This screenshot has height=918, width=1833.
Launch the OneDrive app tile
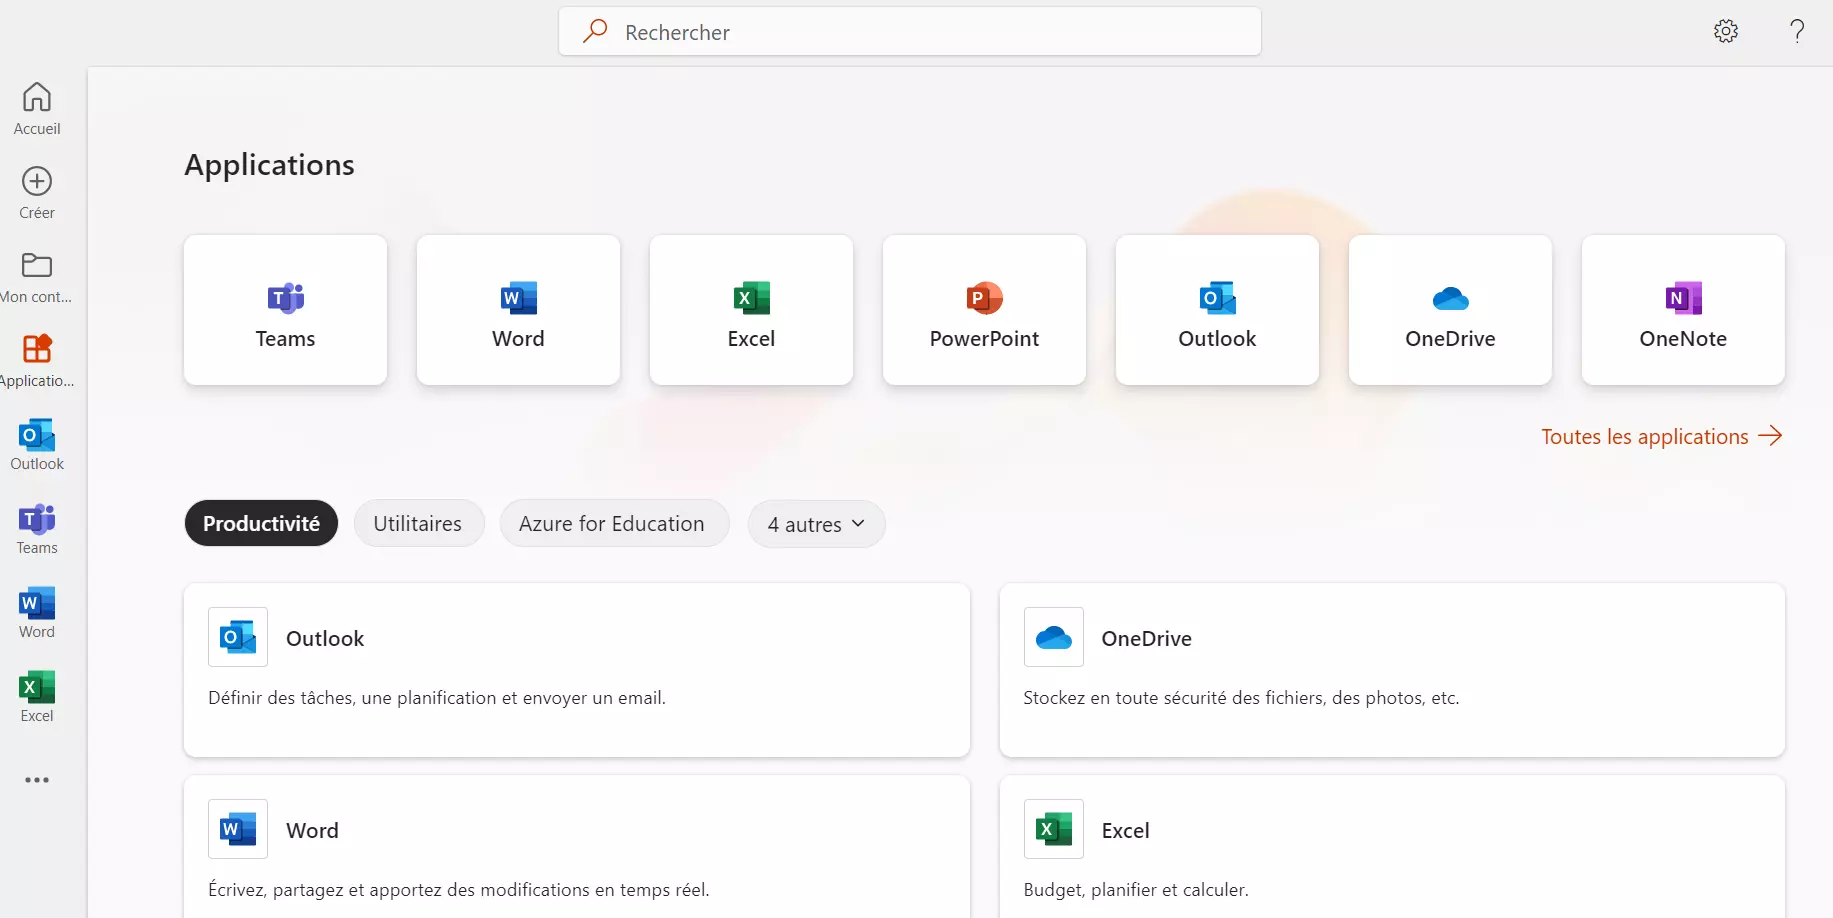coord(1450,310)
